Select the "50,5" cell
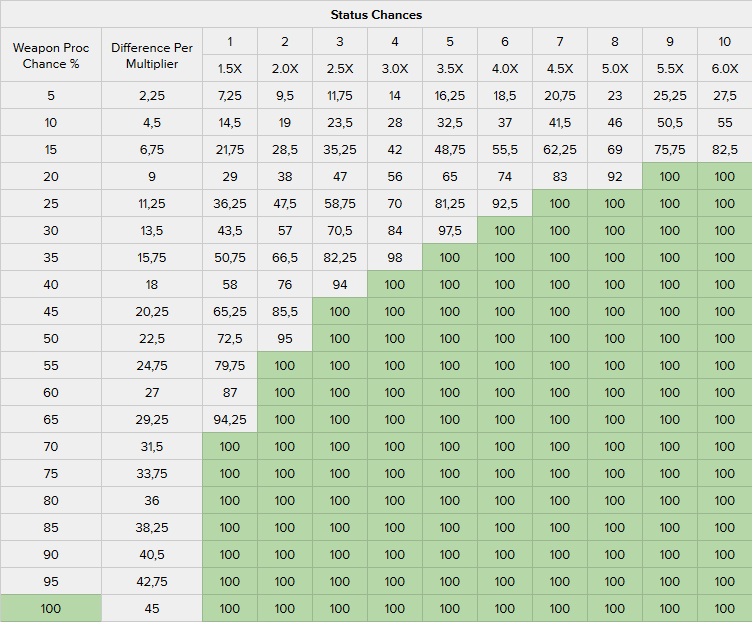The image size is (752, 622). [x=670, y=123]
